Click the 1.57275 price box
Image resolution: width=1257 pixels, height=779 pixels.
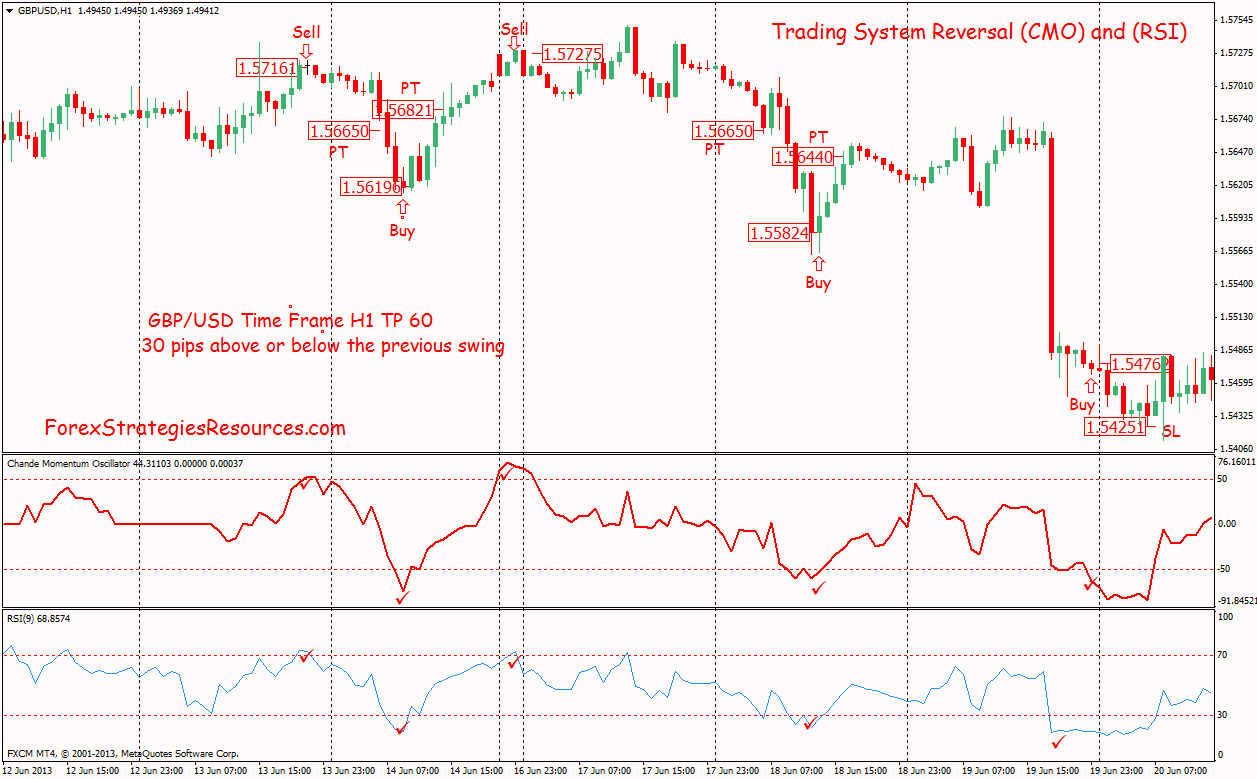click(x=572, y=54)
